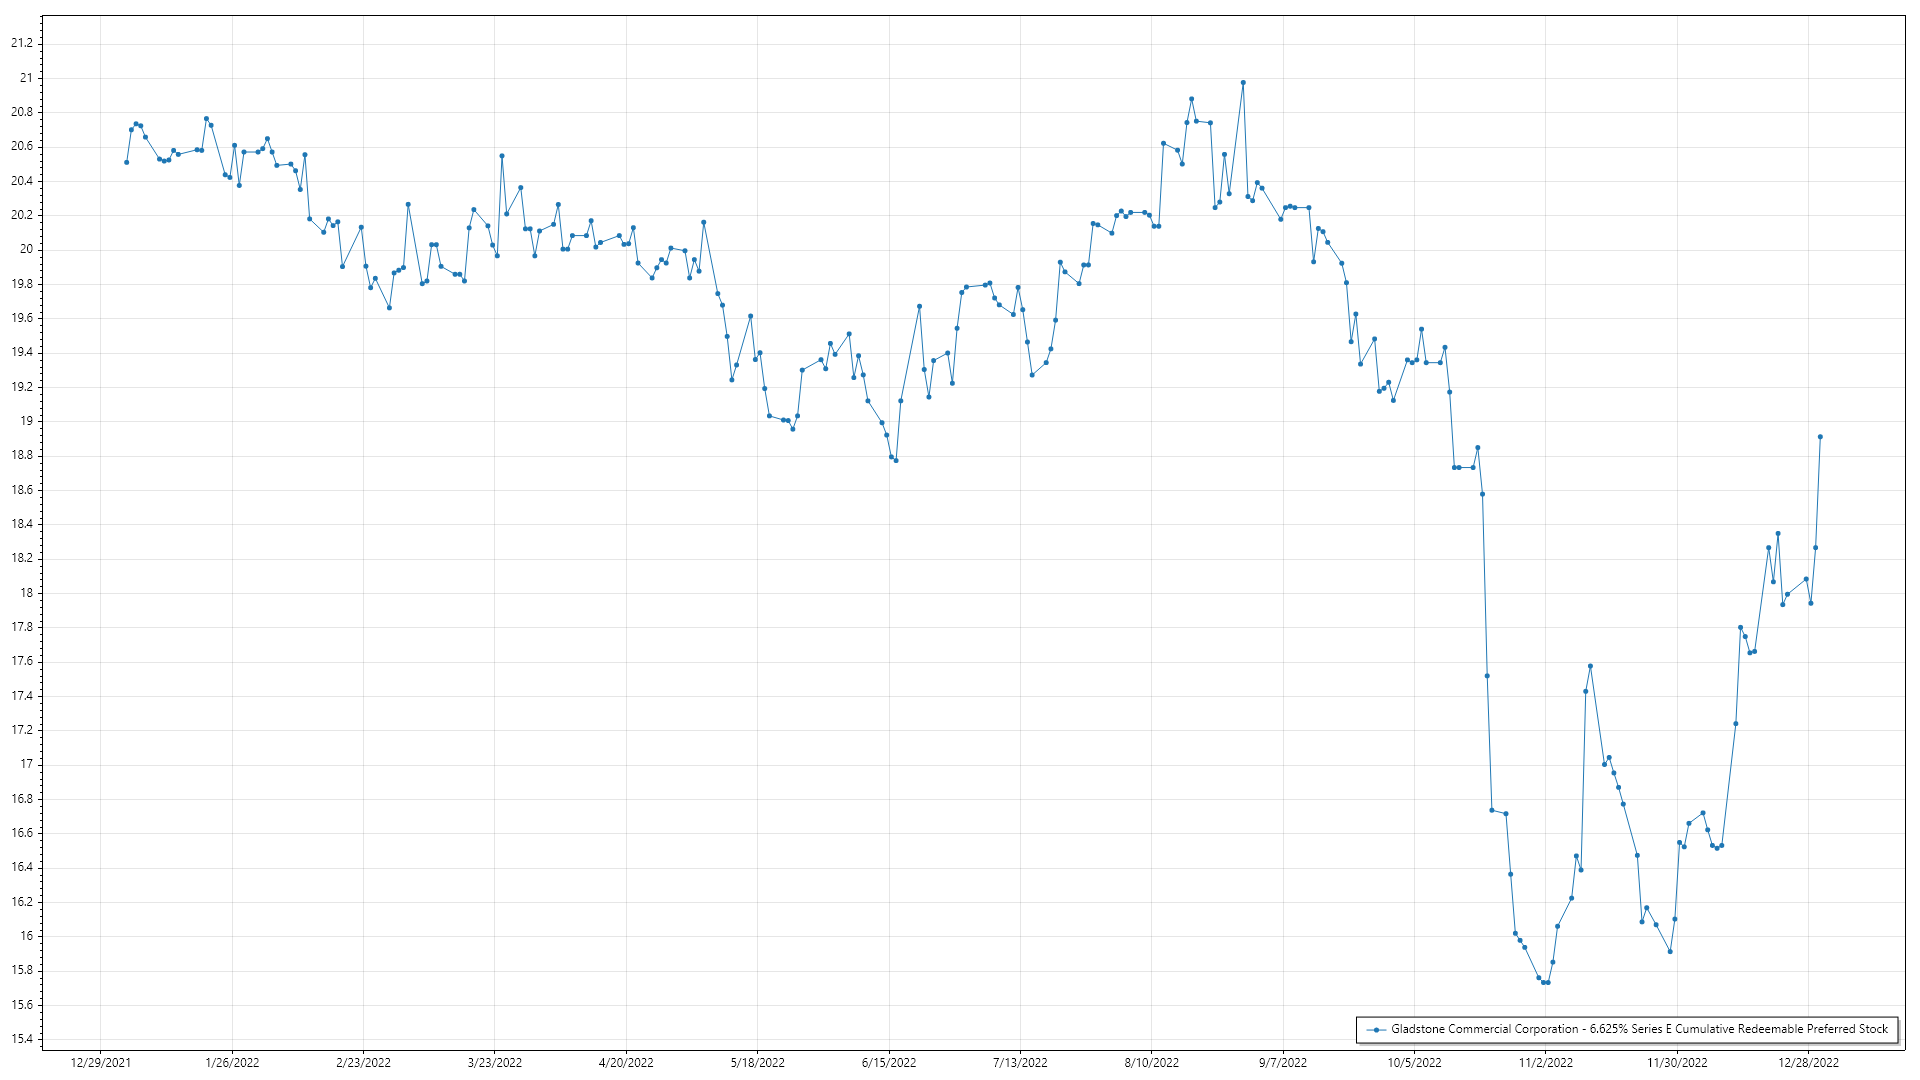Image resolution: width=1920 pixels, height=1080 pixels.
Task: Click the highest data point near 21
Action: [1243, 83]
